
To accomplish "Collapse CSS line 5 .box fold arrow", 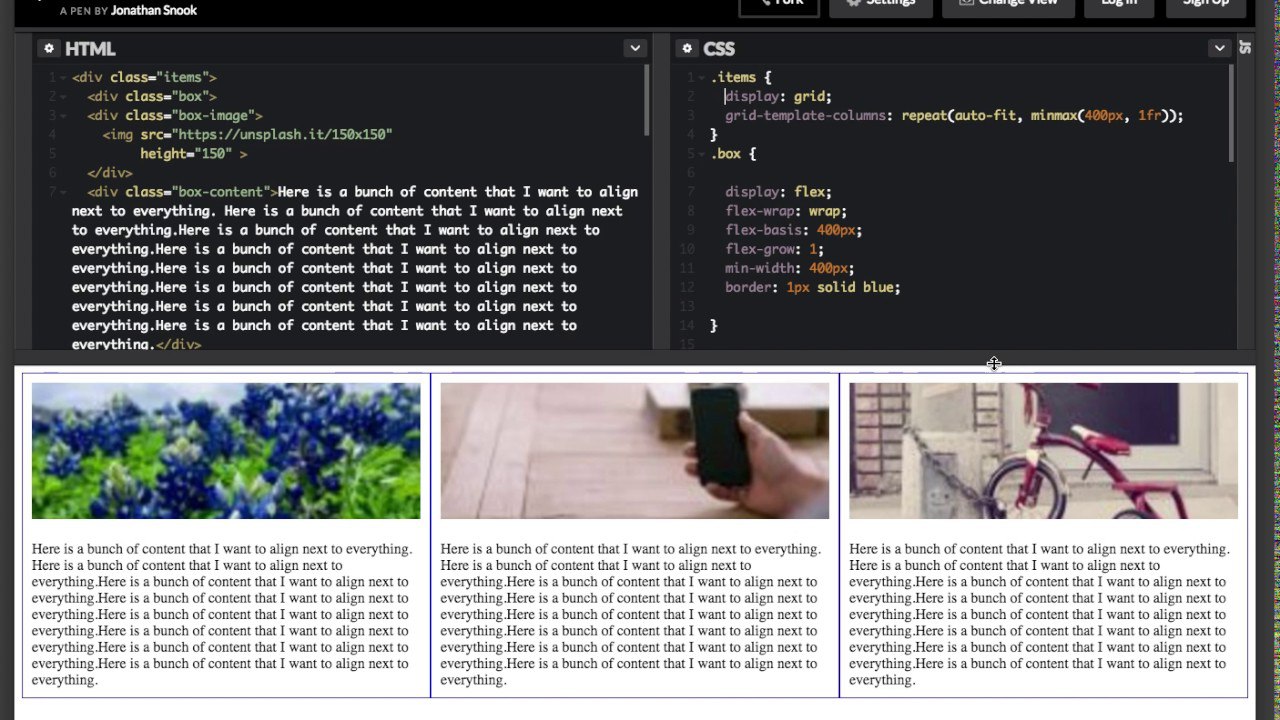I will [702, 154].
